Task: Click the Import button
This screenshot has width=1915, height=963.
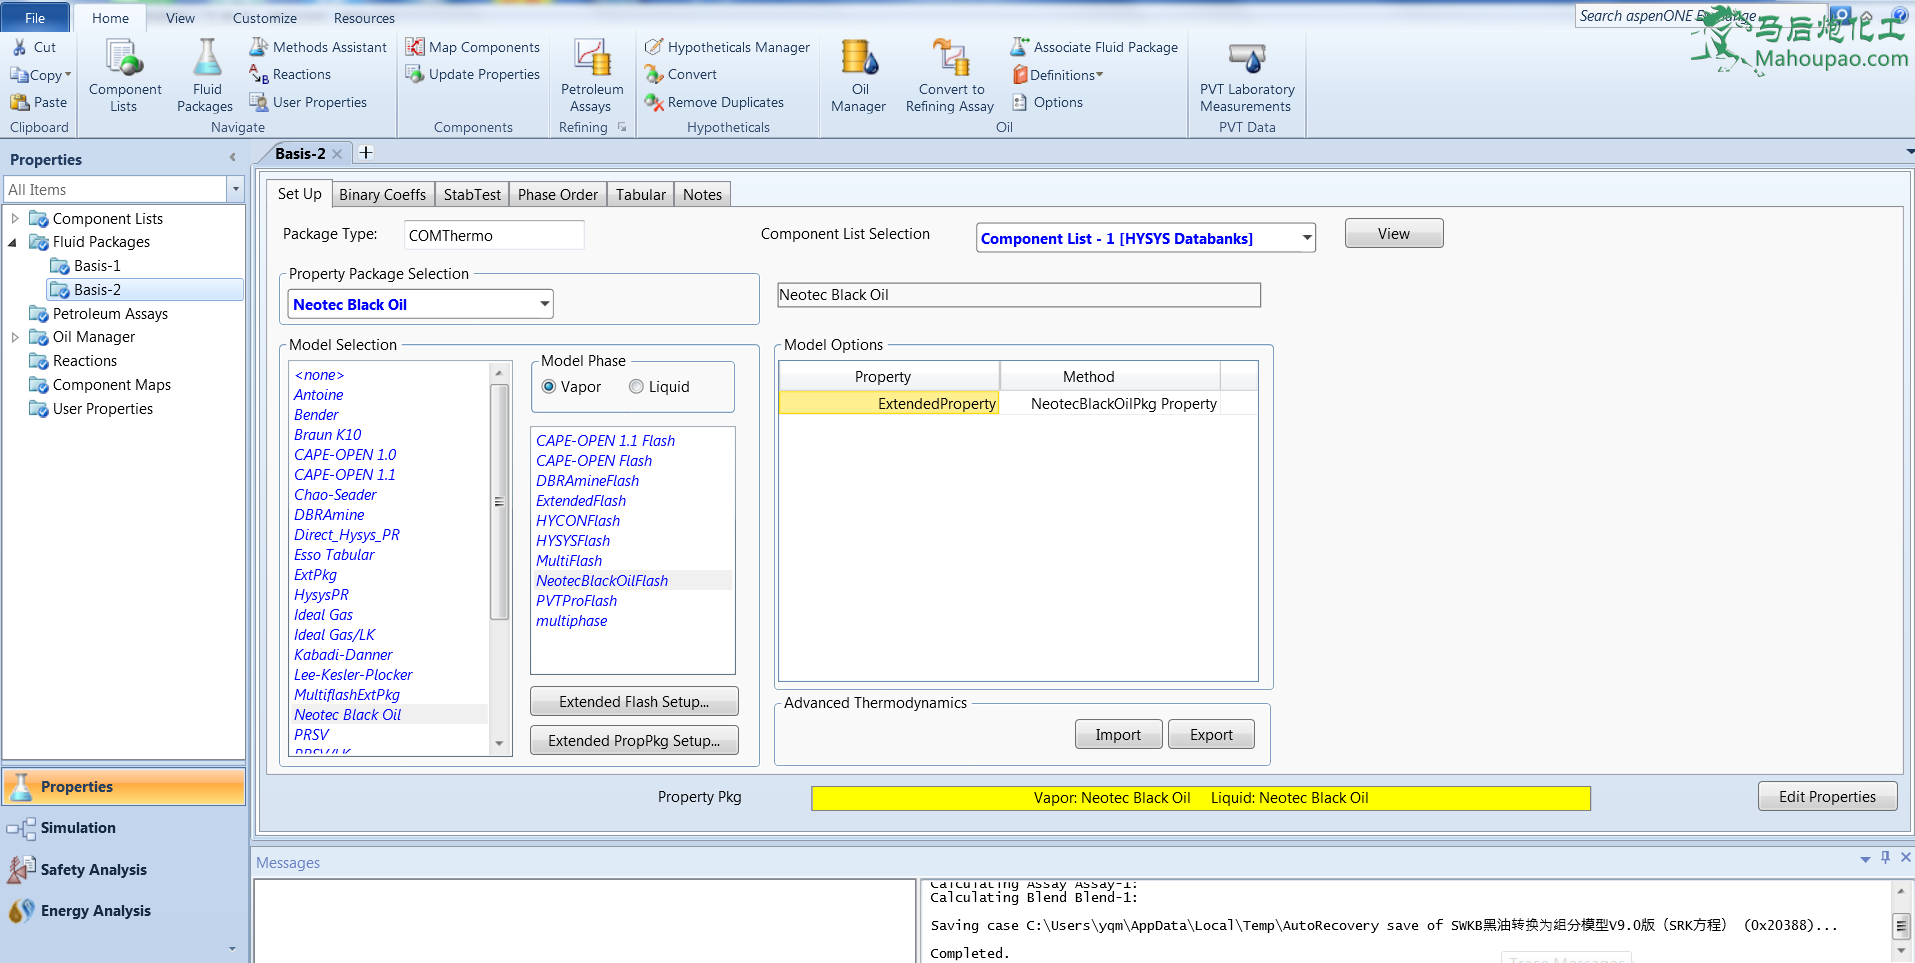Action: click(1118, 735)
